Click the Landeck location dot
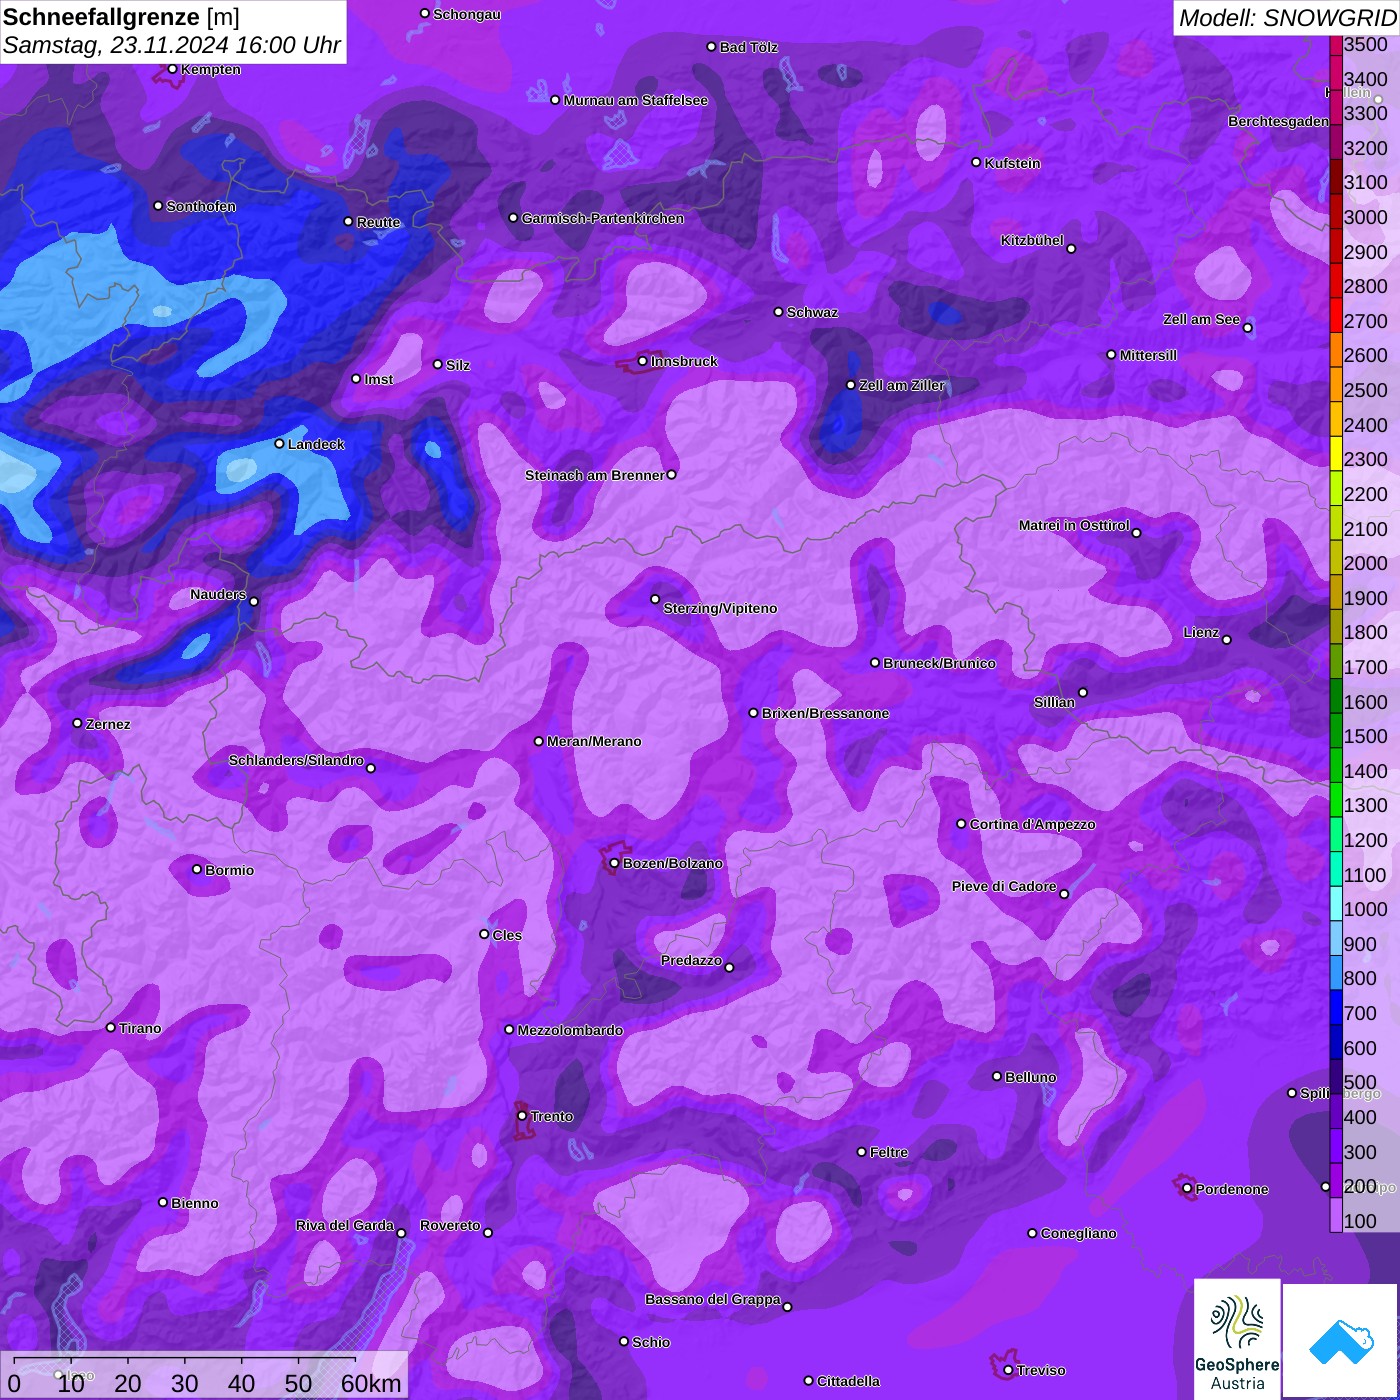Image resolution: width=1400 pixels, height=1400 pixels. 279,444
